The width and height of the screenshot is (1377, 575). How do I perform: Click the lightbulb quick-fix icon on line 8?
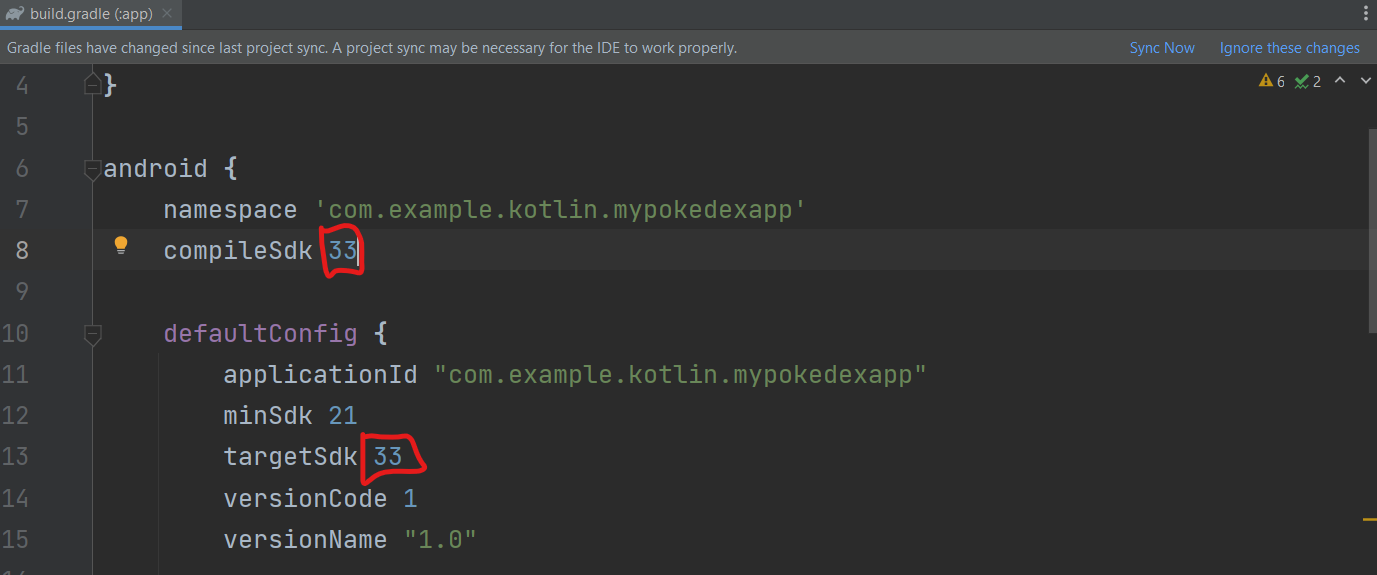(x=121, y=246)
